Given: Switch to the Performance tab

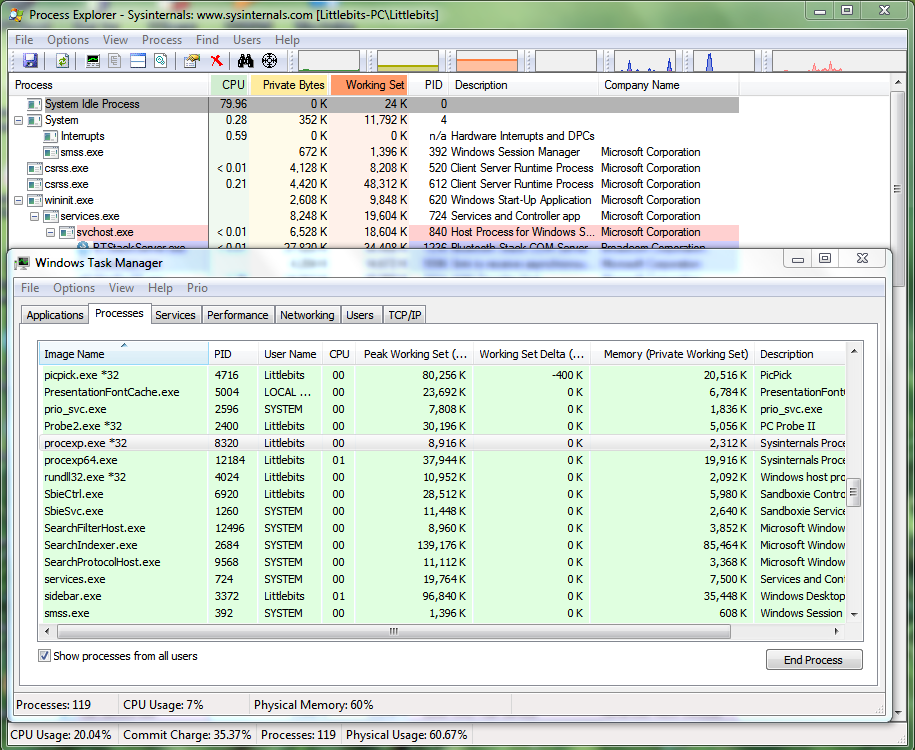Looking at the screenshot, I should click(x=237, y=315).
